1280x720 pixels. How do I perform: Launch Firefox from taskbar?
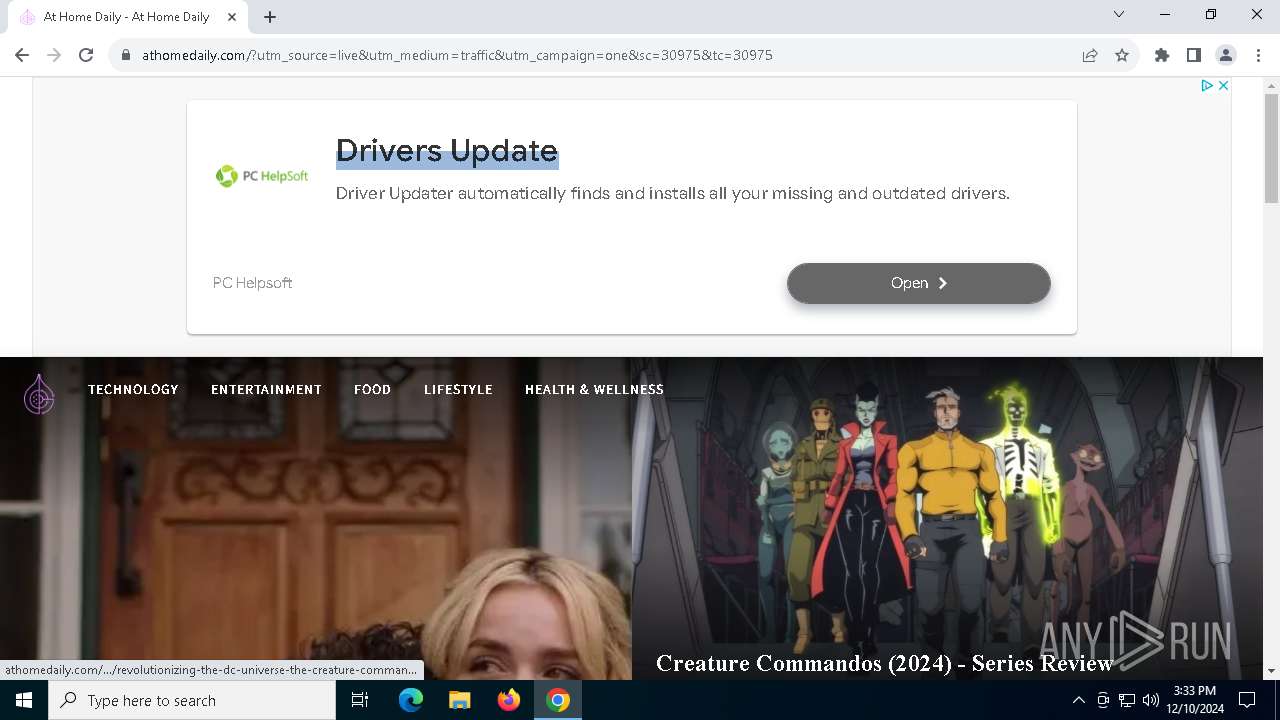point(509,700)
